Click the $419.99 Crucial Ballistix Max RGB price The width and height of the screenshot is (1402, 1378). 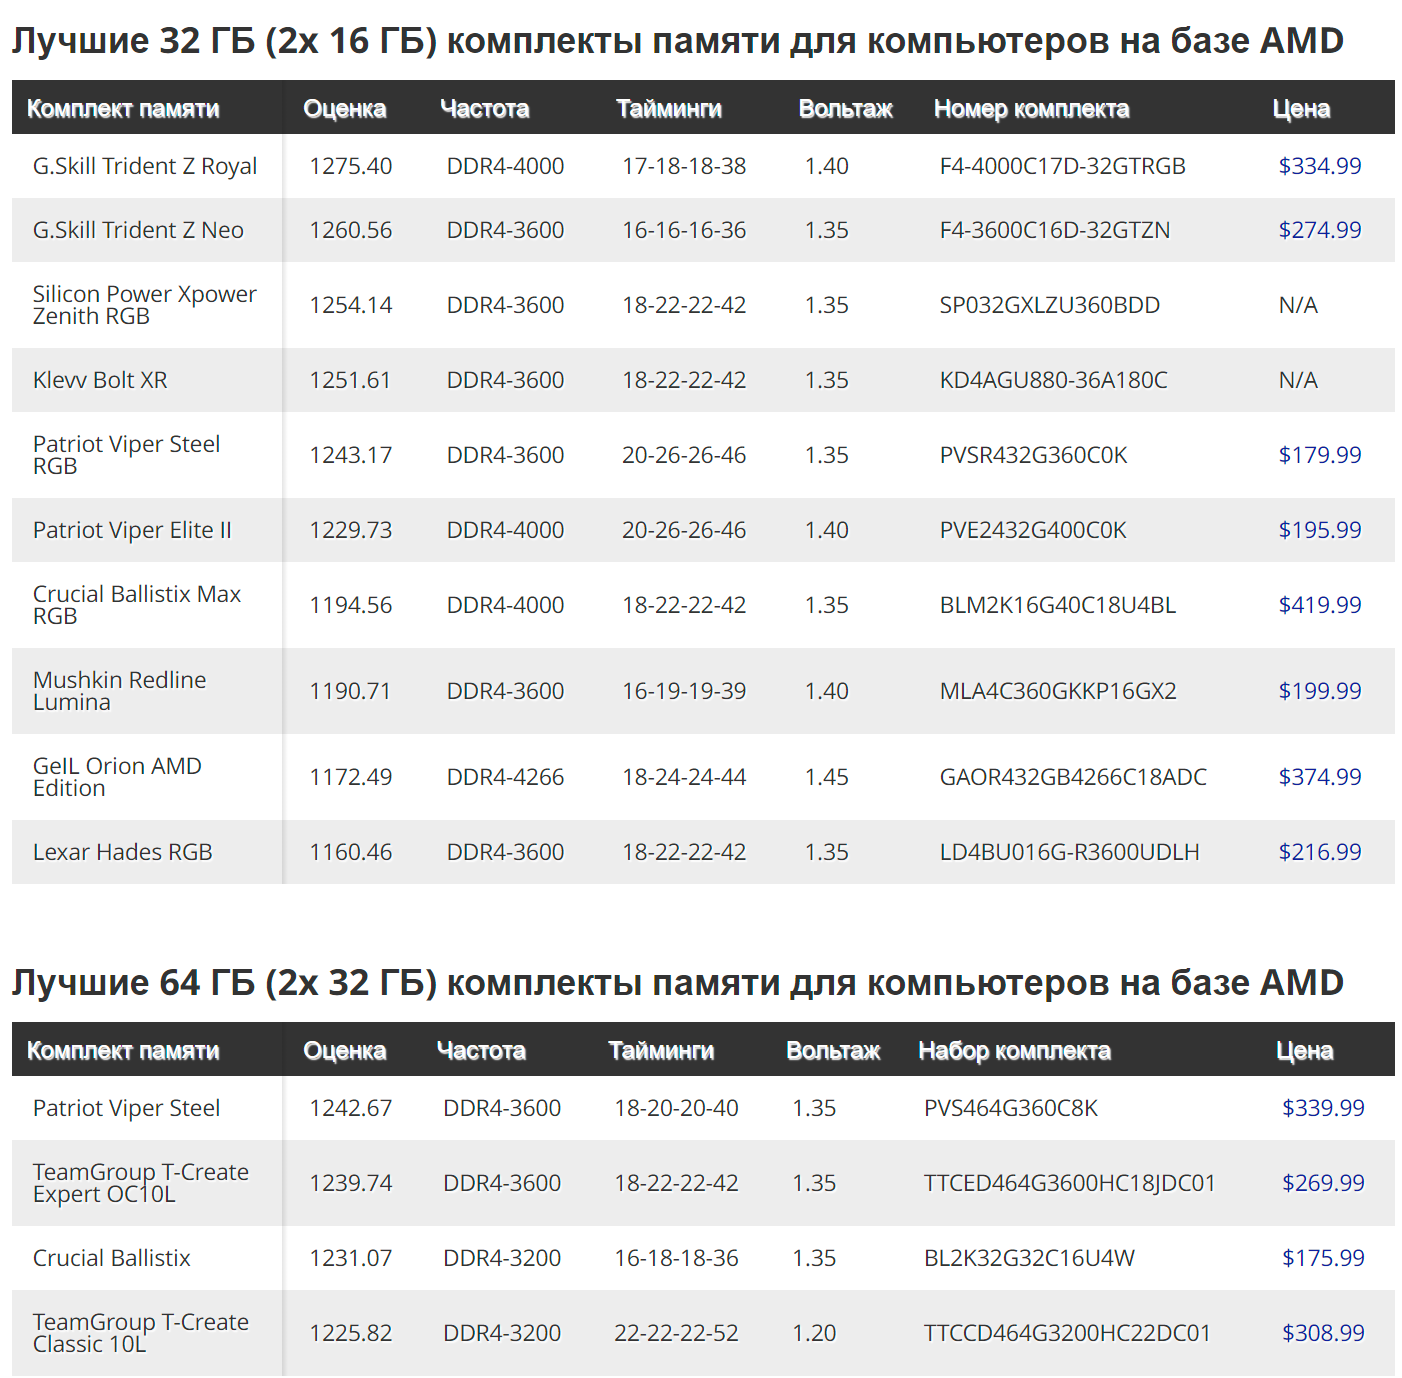coord(1319,605)
